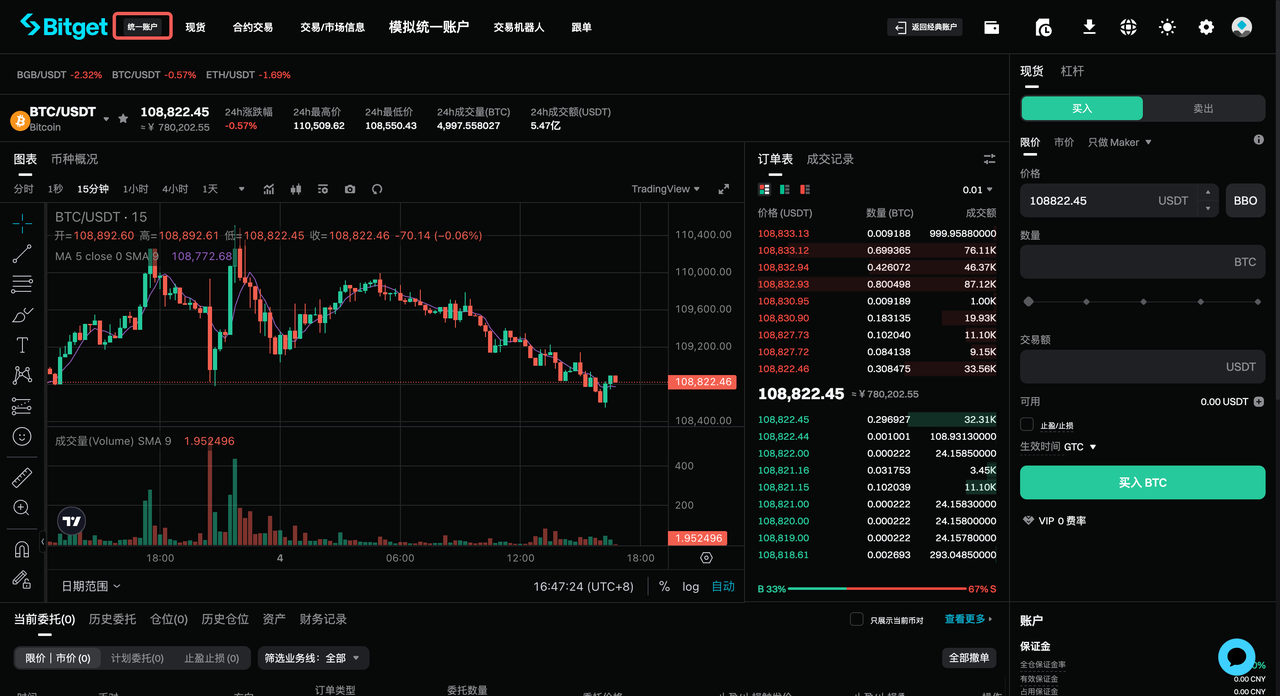Screen dimensions: 1280x696
Task: Open the chart patterns tool
Action: click(21, 376)
